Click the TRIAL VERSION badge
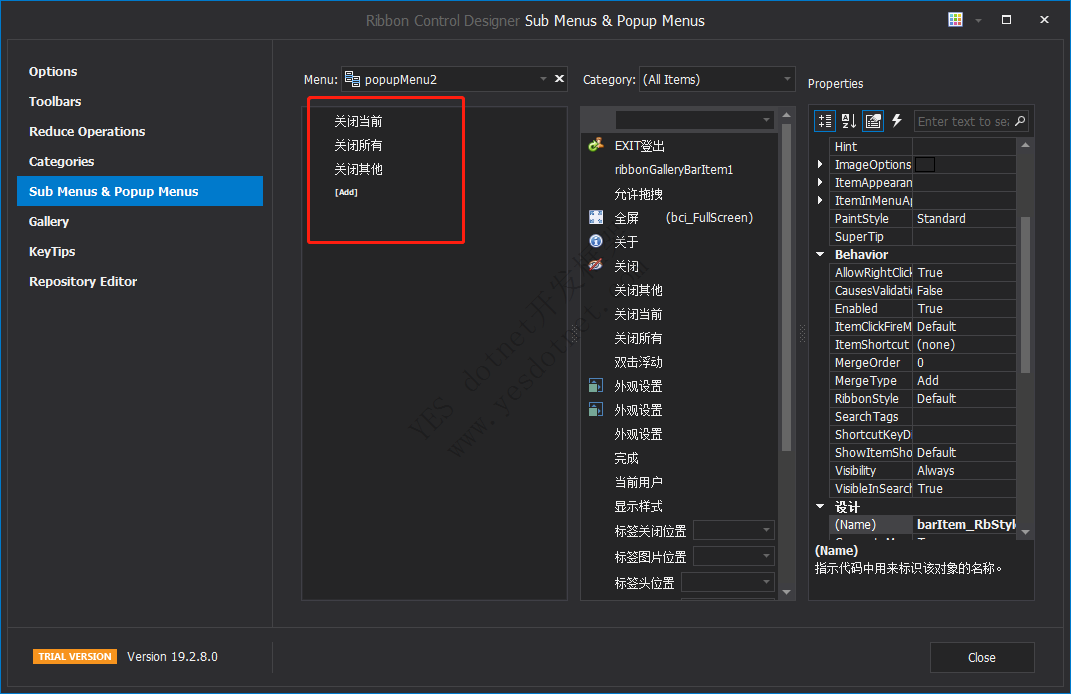This screenshot has height=694, width=1071. click(x=74, y=656)
